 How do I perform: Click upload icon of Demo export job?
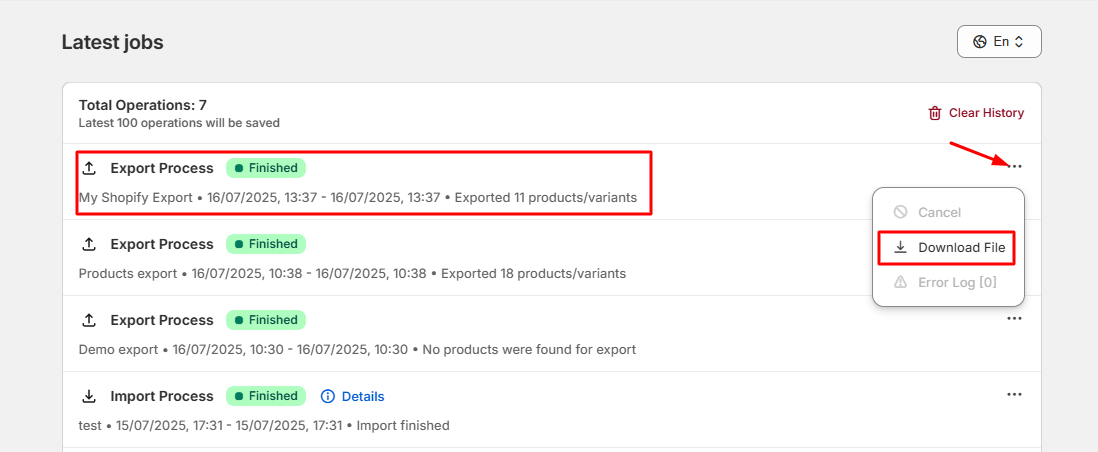[x=89, y=320]
